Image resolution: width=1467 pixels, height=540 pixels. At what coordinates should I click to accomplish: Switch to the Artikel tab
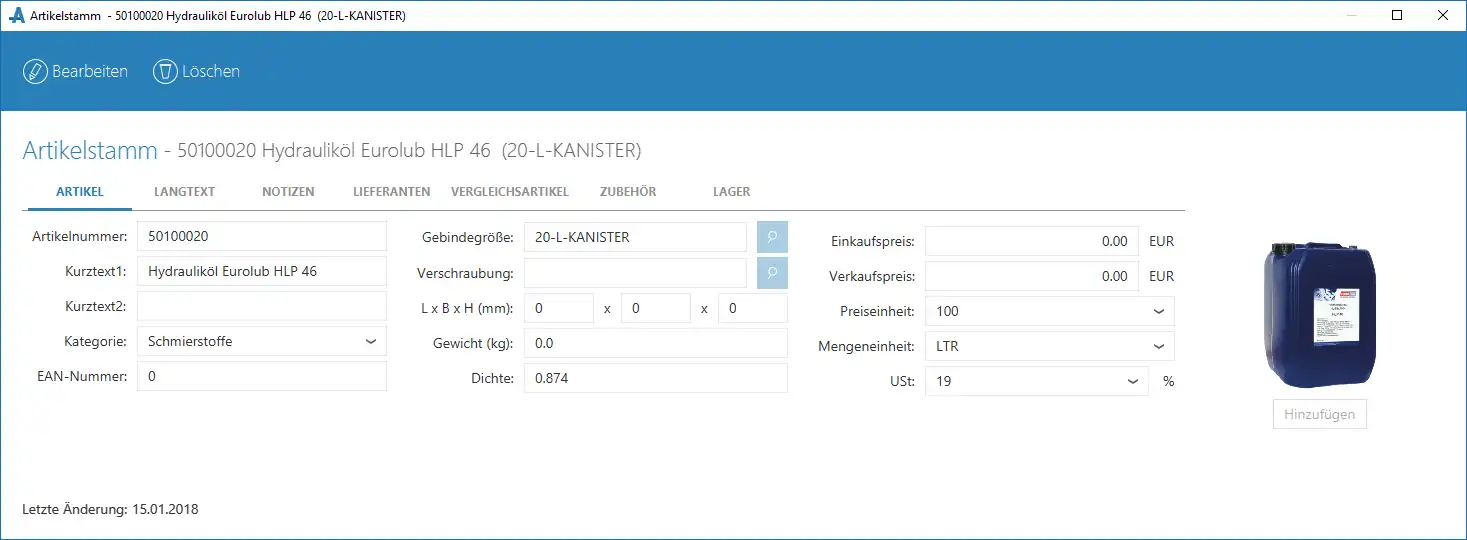pos(80,192)
